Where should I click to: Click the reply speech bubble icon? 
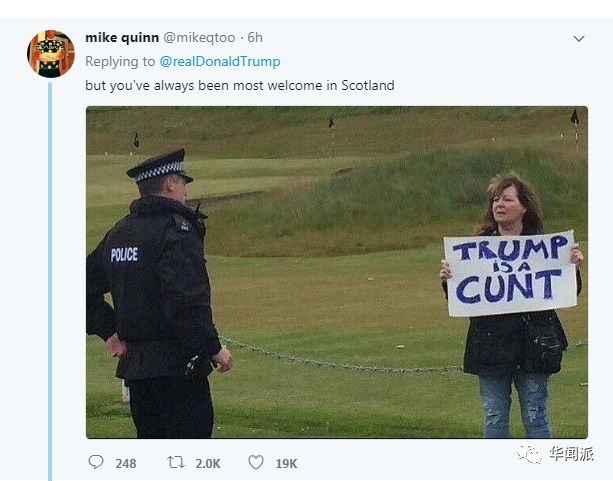96,462
